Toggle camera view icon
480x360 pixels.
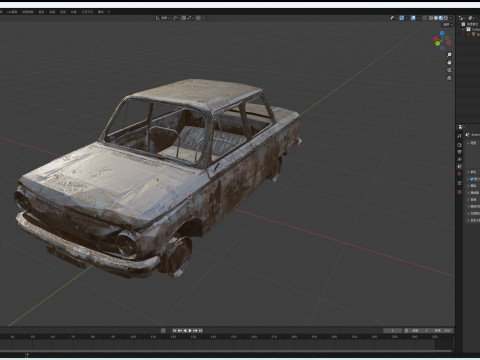pyautogui.click(x=449, y=70)
